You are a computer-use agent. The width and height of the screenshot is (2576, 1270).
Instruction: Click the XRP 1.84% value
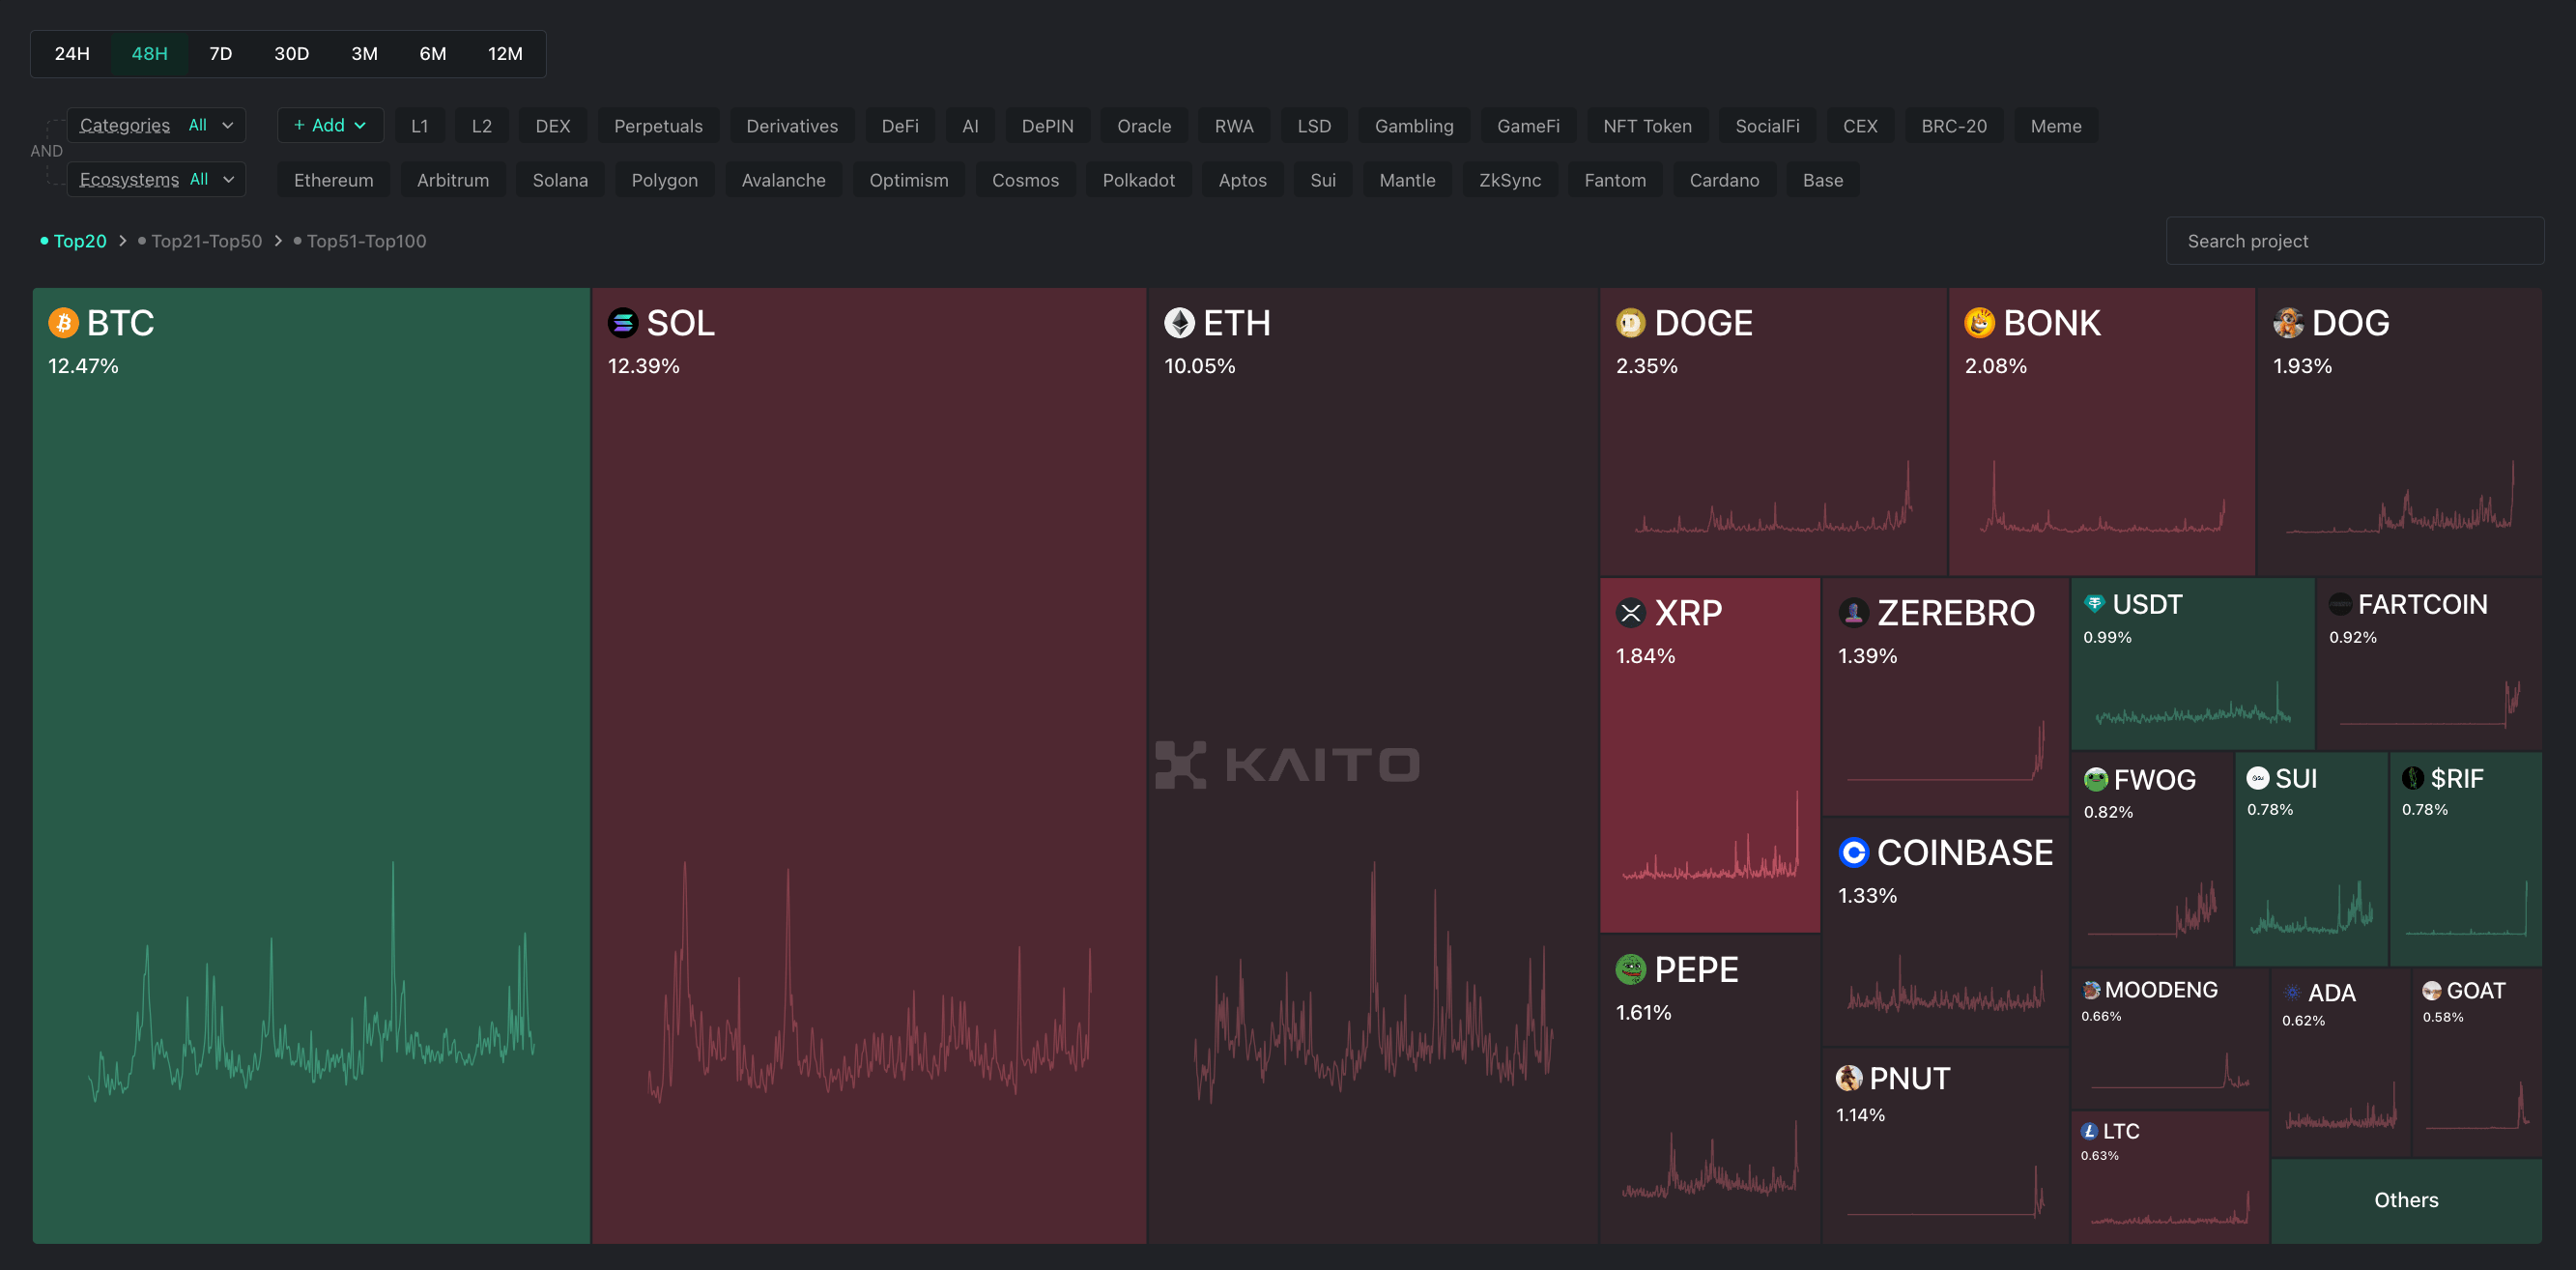(1645, 656)
